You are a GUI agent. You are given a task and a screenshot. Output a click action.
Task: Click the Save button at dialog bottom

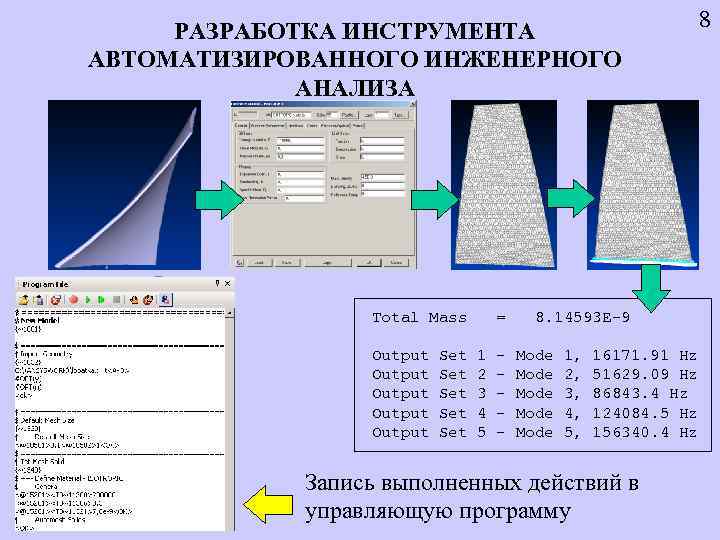[x=287, y=262]
